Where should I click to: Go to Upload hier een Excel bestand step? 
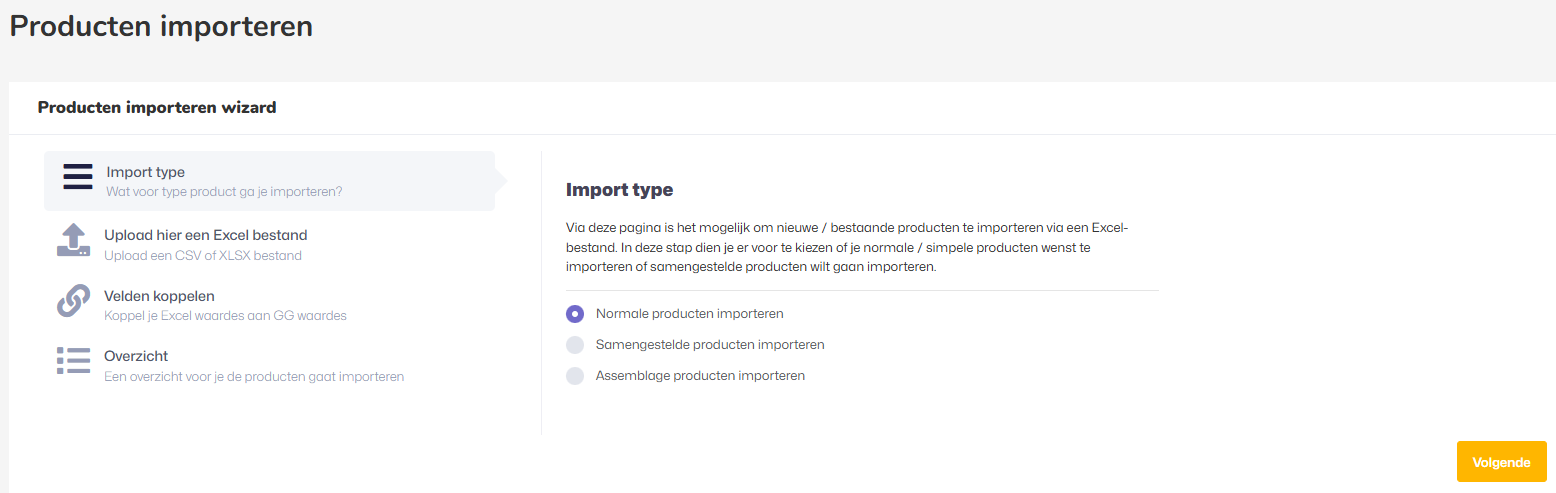206,235
